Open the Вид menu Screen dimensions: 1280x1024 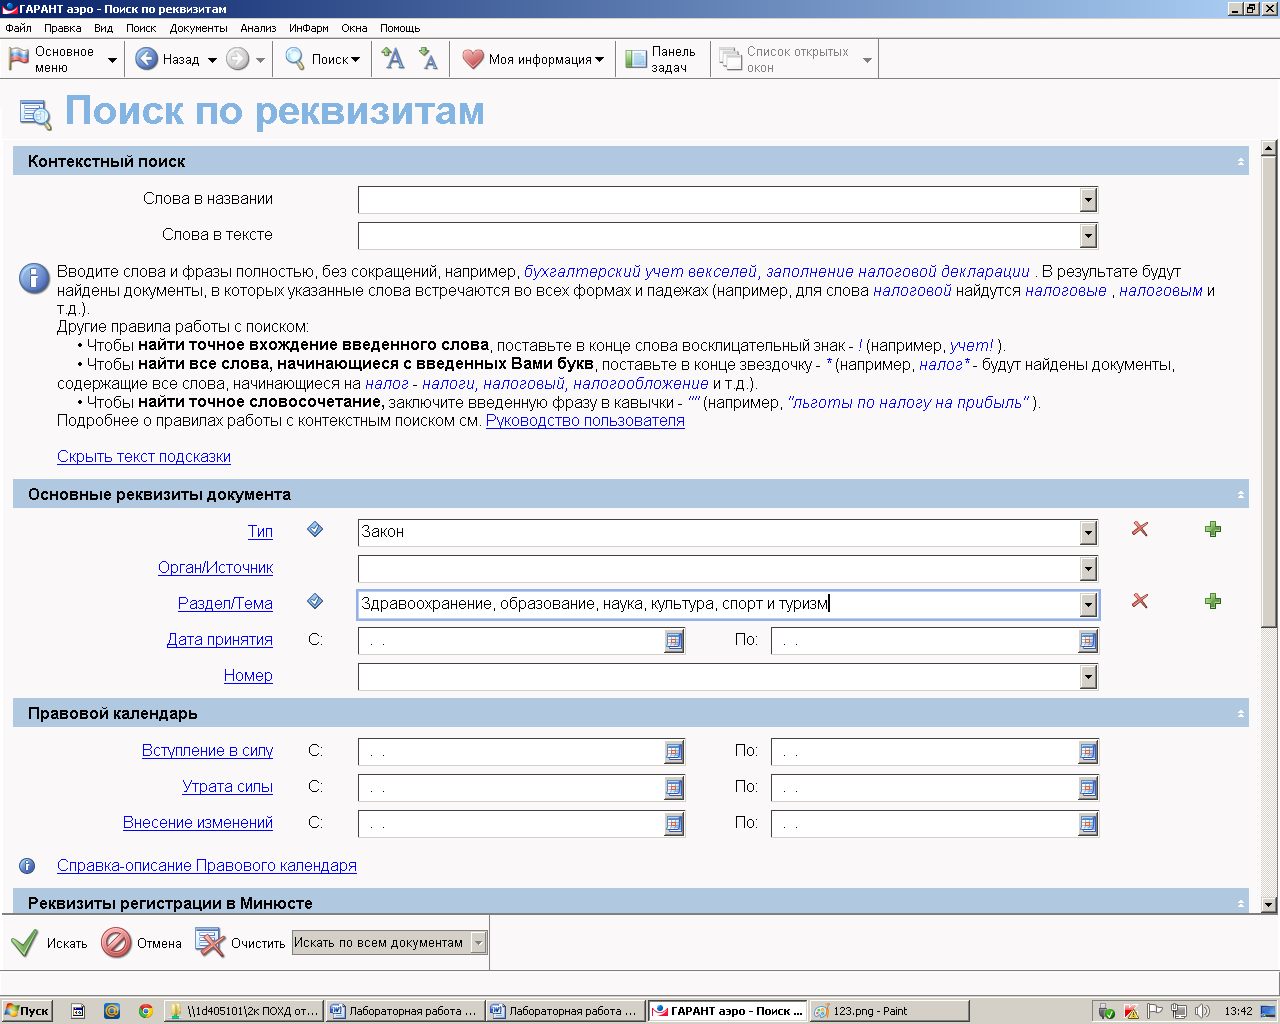tap(103, 28)
